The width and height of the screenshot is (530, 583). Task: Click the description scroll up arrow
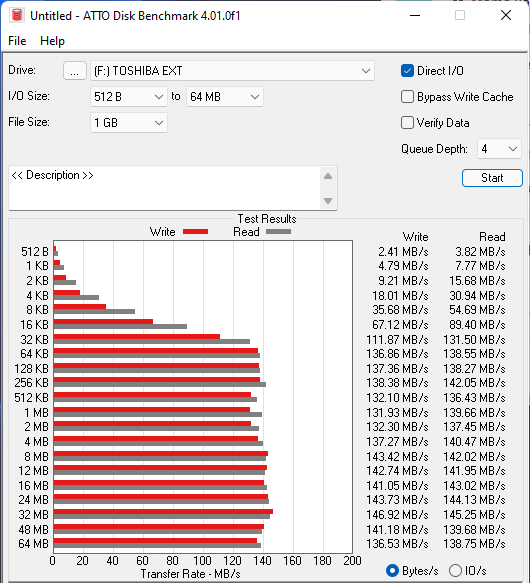[328, 176]
